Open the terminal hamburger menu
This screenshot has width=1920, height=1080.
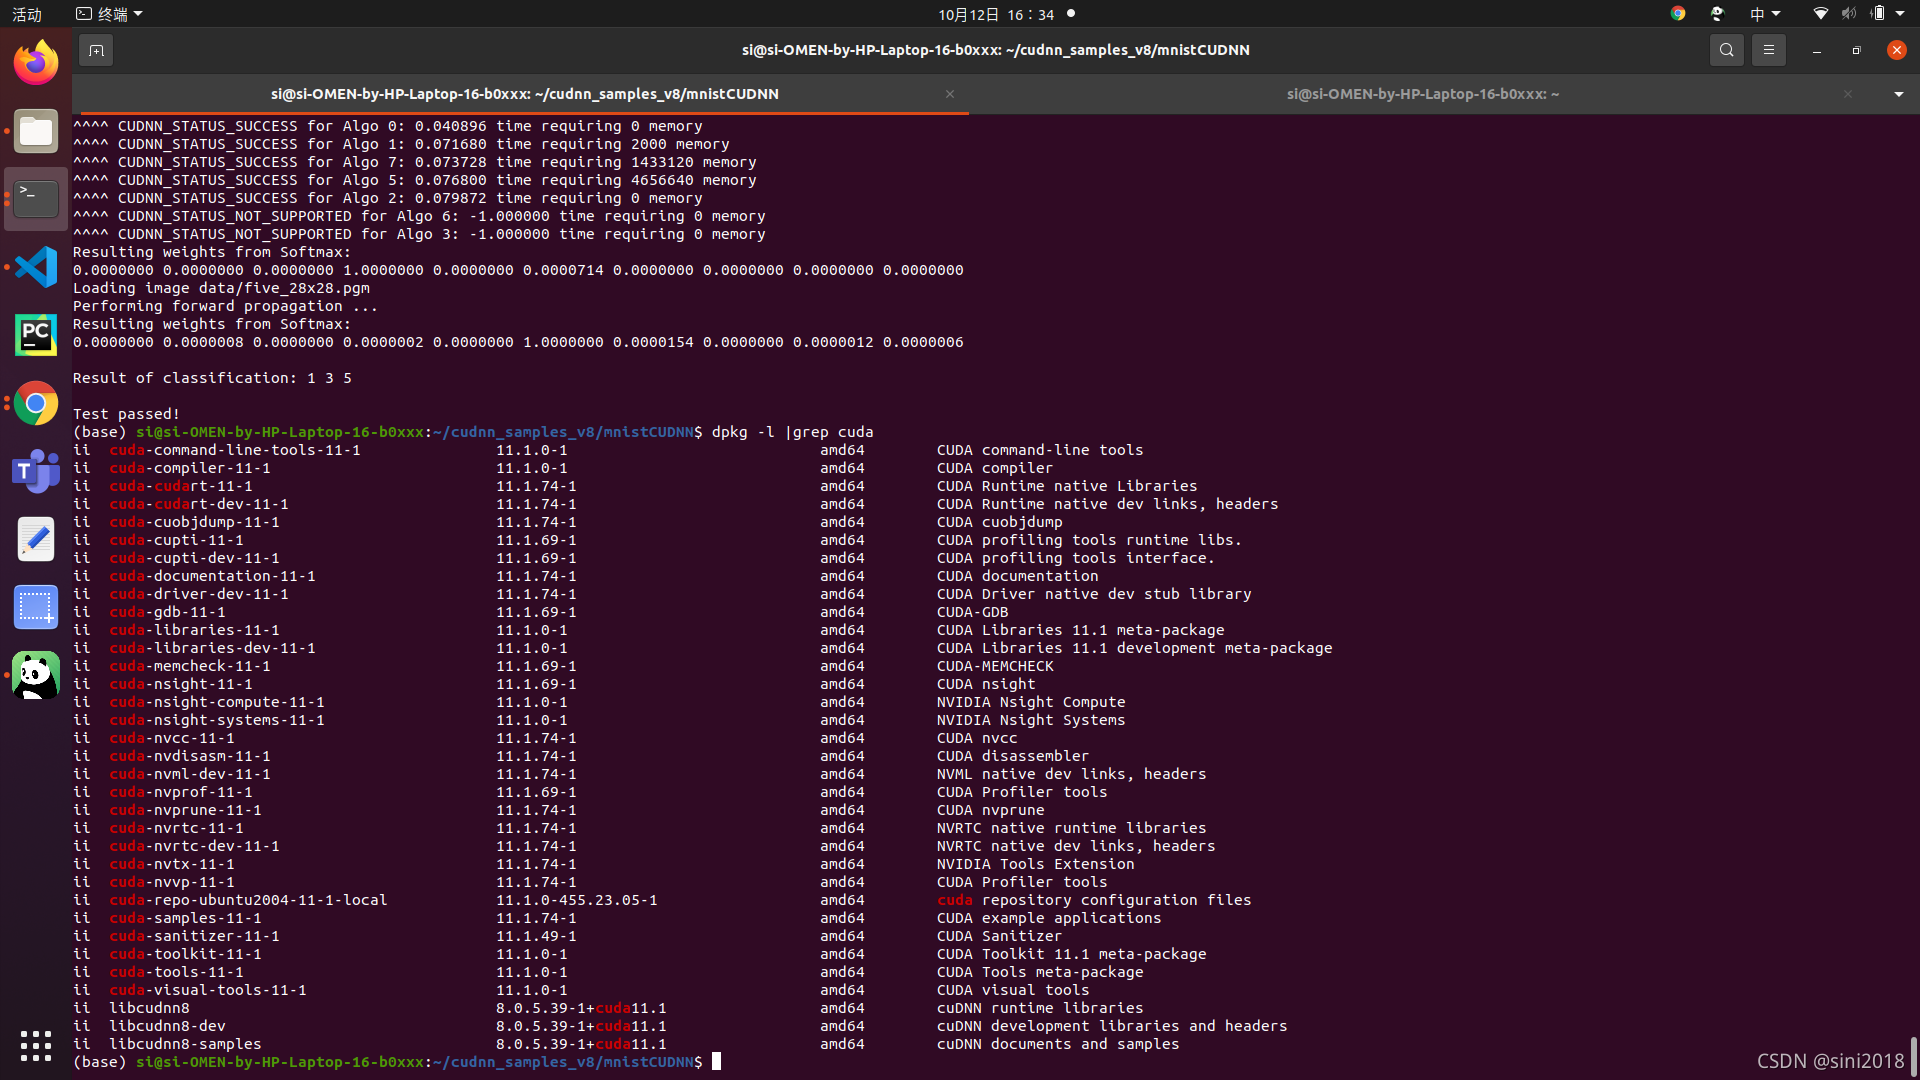1768,50
